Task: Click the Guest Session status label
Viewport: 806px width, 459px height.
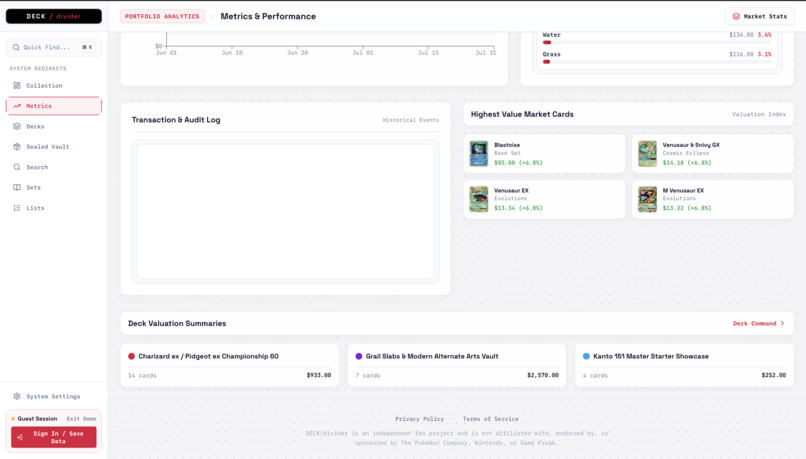Action: [x=38, y=418]
